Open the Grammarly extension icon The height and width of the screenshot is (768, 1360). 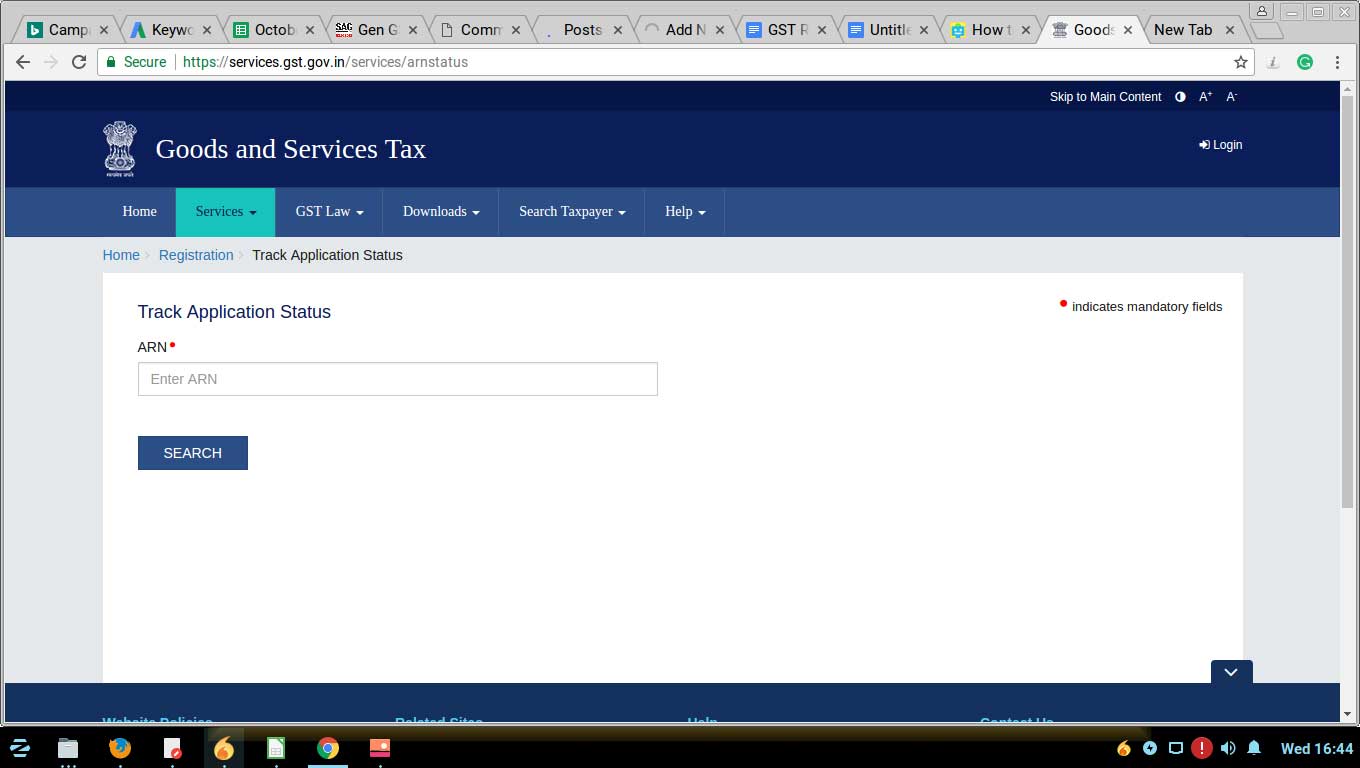[1305, 62]
